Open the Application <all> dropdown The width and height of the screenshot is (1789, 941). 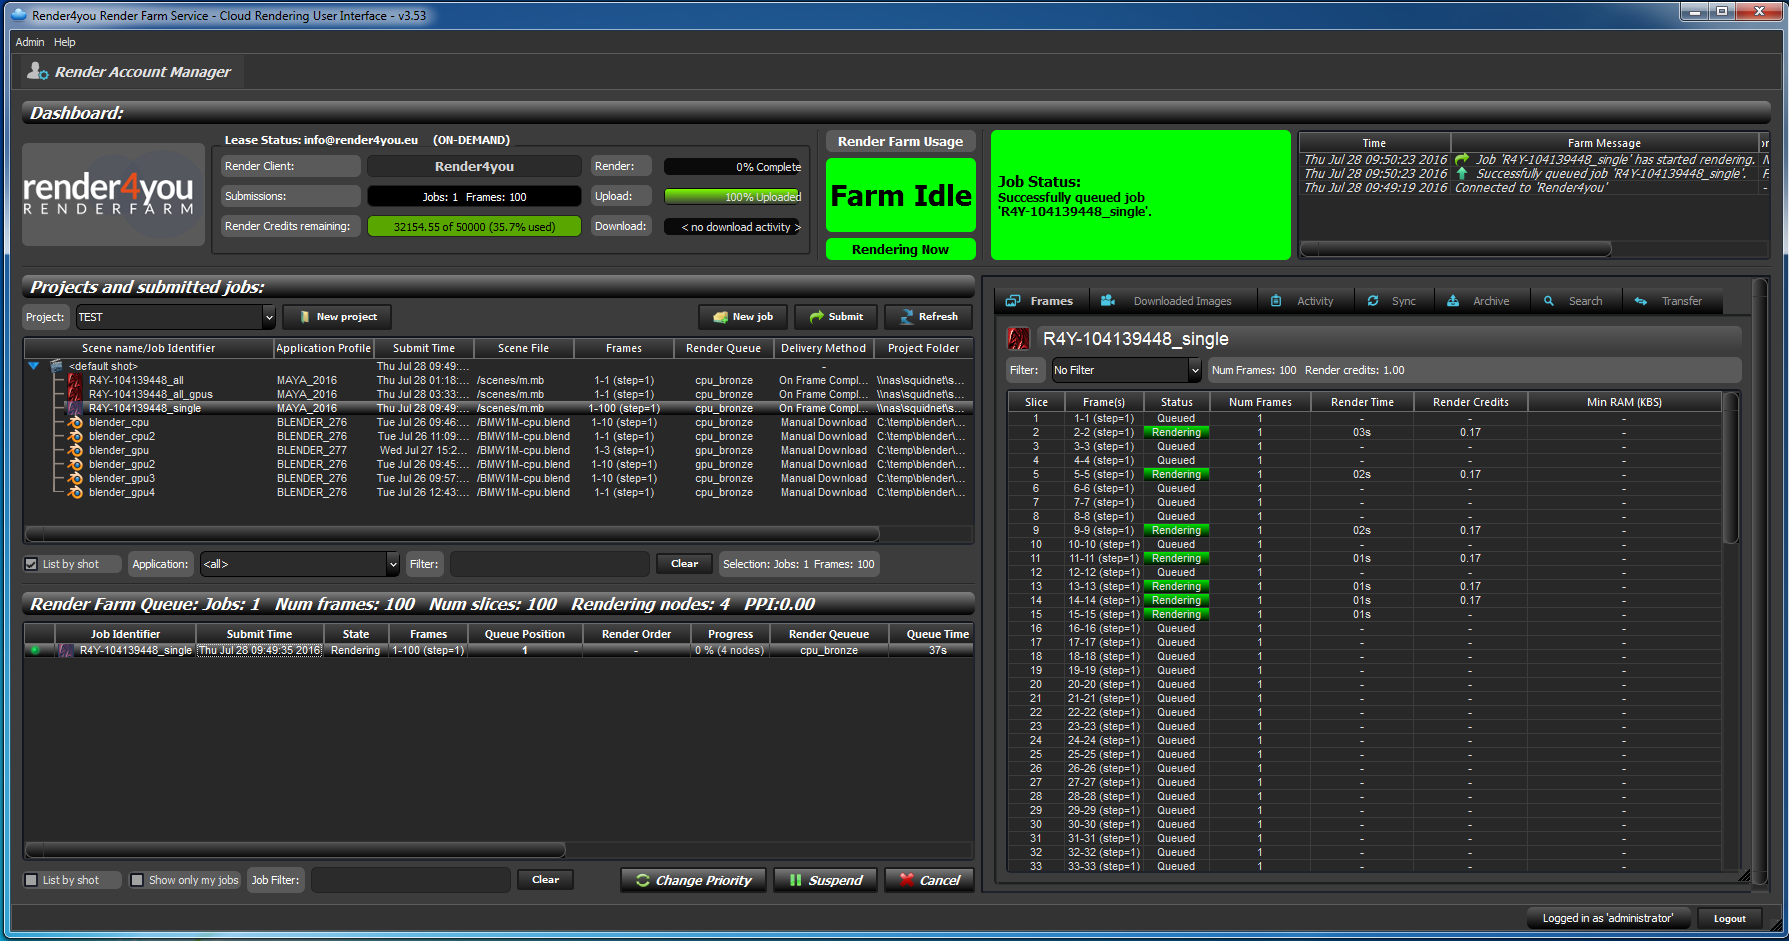pyautogui.click(x=392, y=564)
